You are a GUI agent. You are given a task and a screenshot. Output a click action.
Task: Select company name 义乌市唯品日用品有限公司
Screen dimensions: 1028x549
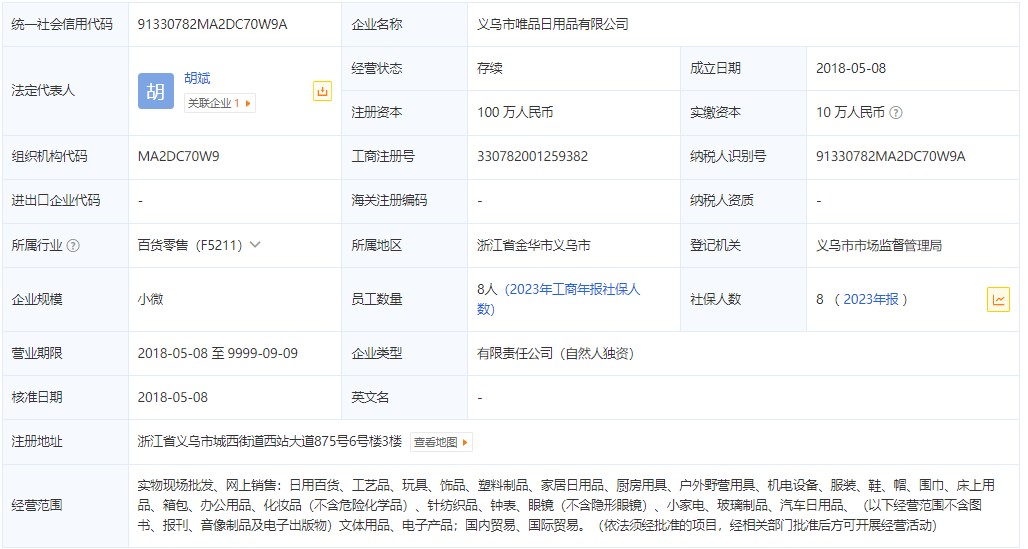[553, 24]
